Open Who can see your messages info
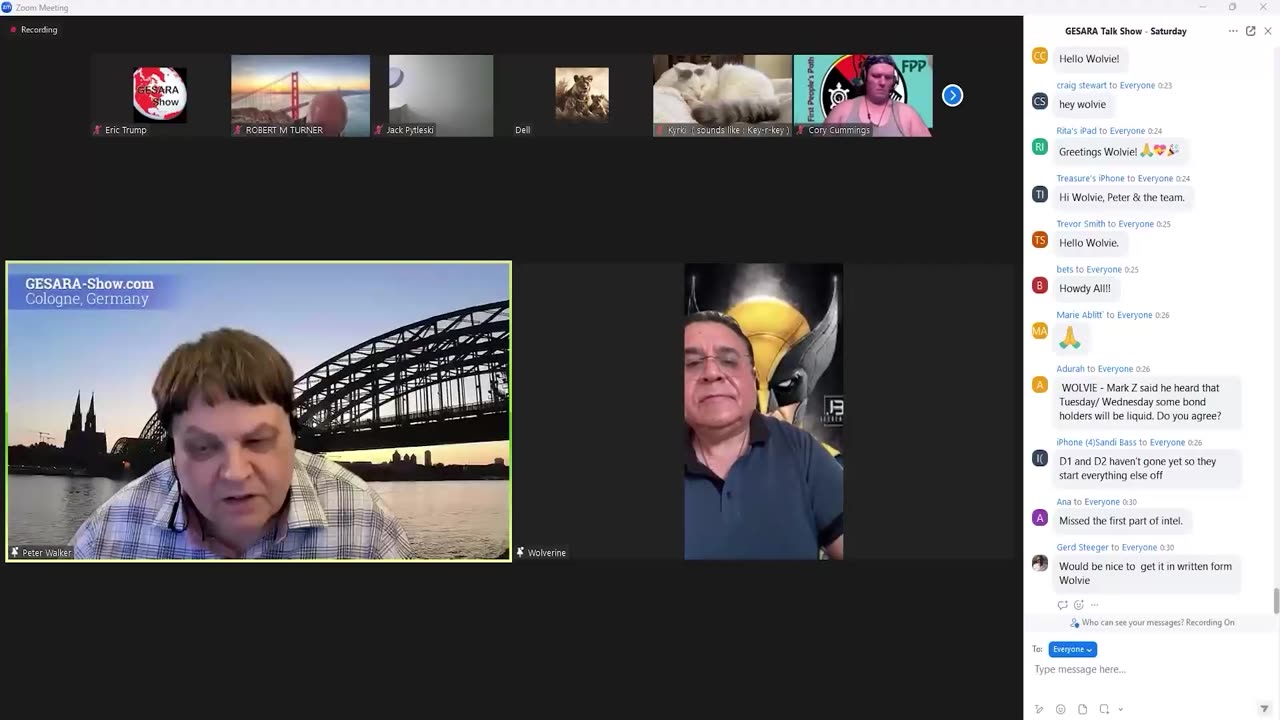The height and width of the screenshot is (720, 1280). point(1152,622)
